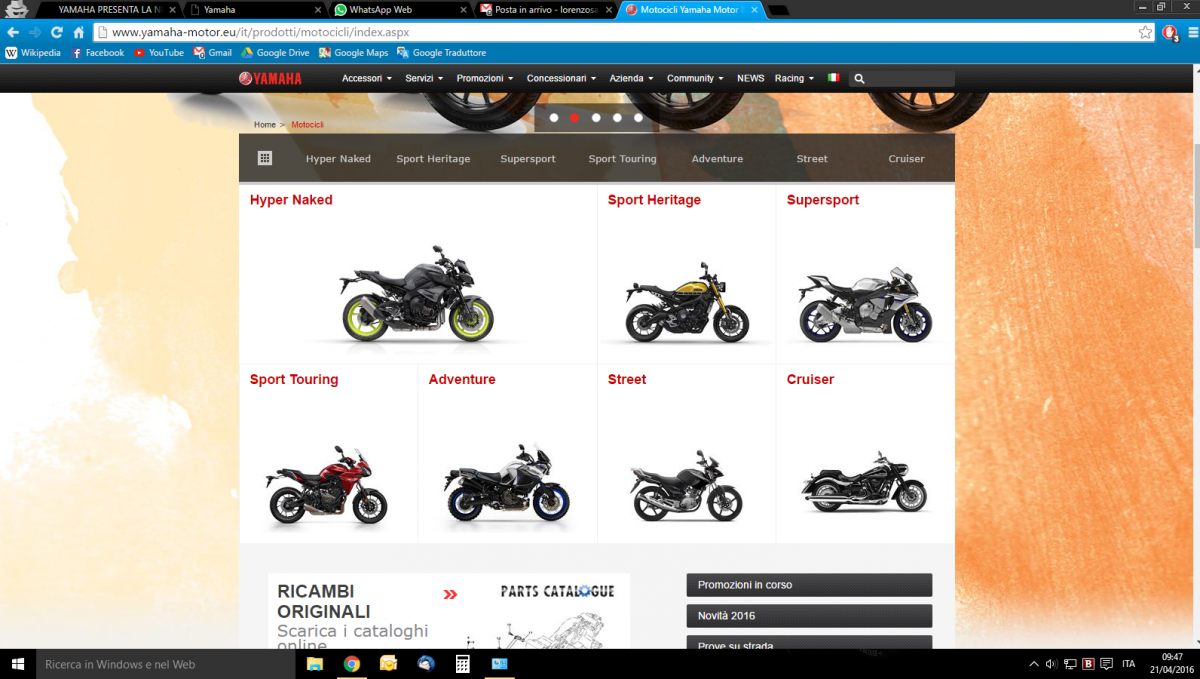Image resolution: width=1200 pixels, height=679 pixels.
Task: Select Supersport in the category bar
Action: pyautogui.click(x=528, y=159)
